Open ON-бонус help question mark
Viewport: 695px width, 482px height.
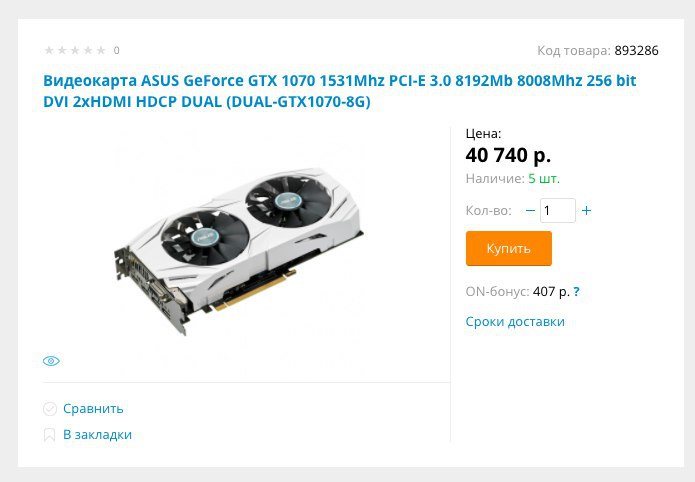tap(576, 292)
